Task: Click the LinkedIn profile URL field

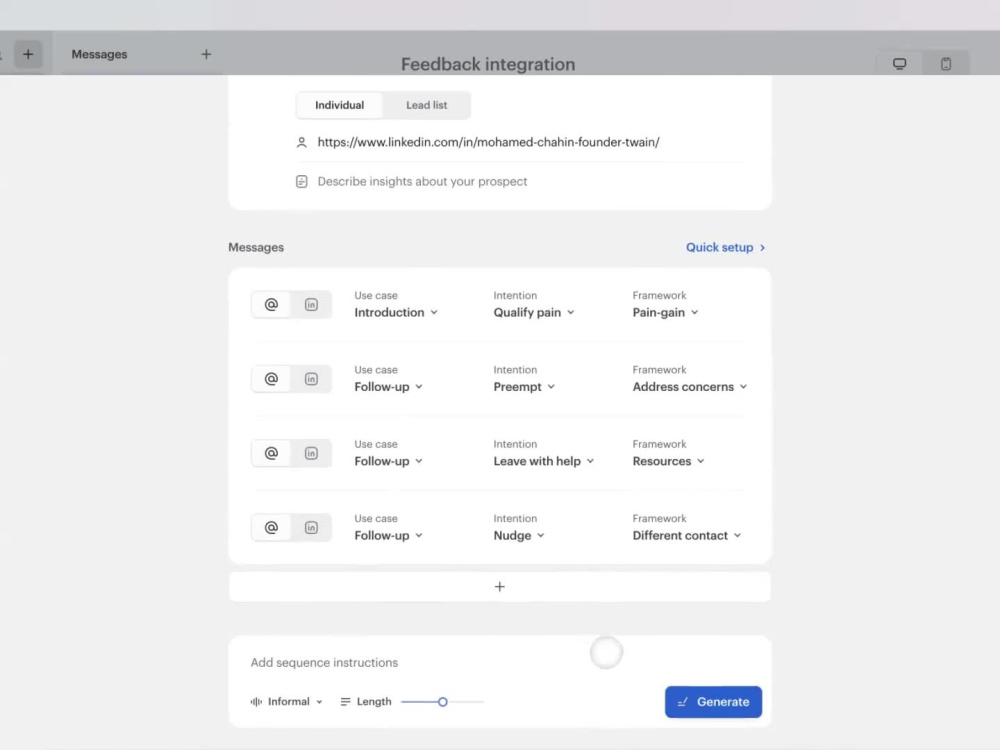Action: click(489, 142)
